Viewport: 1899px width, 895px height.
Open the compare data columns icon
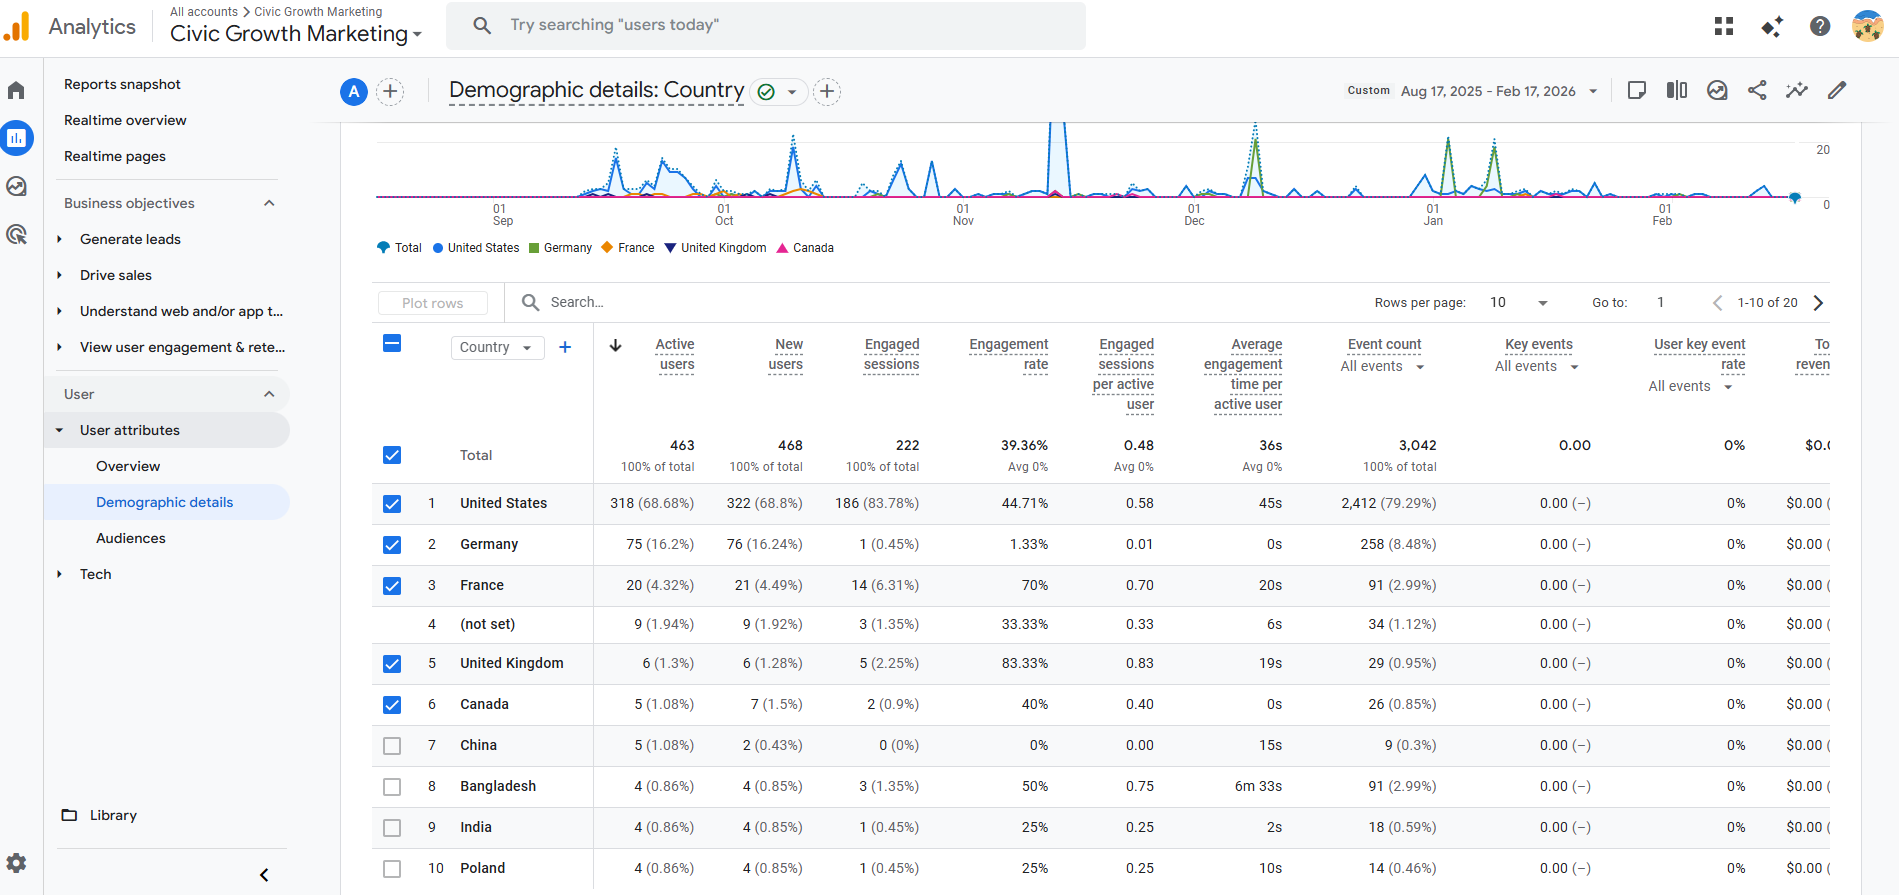pos(1677,90)
